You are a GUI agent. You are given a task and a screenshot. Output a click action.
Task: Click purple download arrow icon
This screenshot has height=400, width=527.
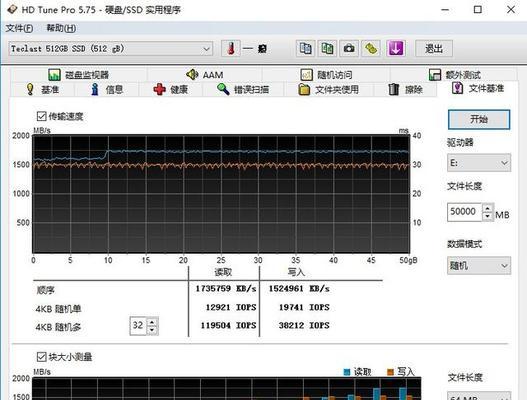coord(396,49)
